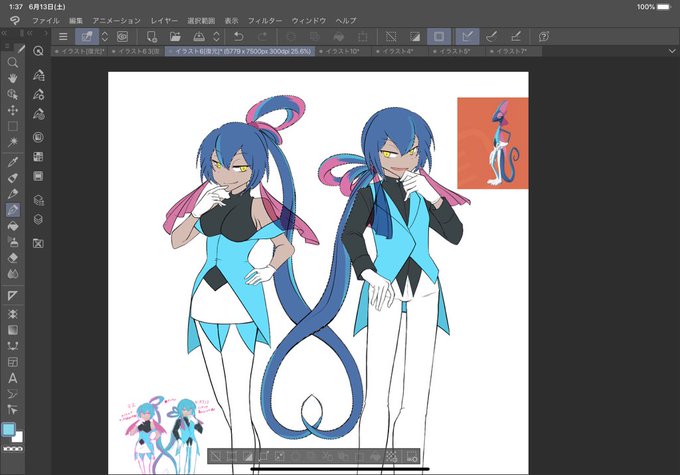This screenshot has height=475, width=680.
Task: Switch to the イラスト7 canvas tab
Action: click(x=513, y=51)
